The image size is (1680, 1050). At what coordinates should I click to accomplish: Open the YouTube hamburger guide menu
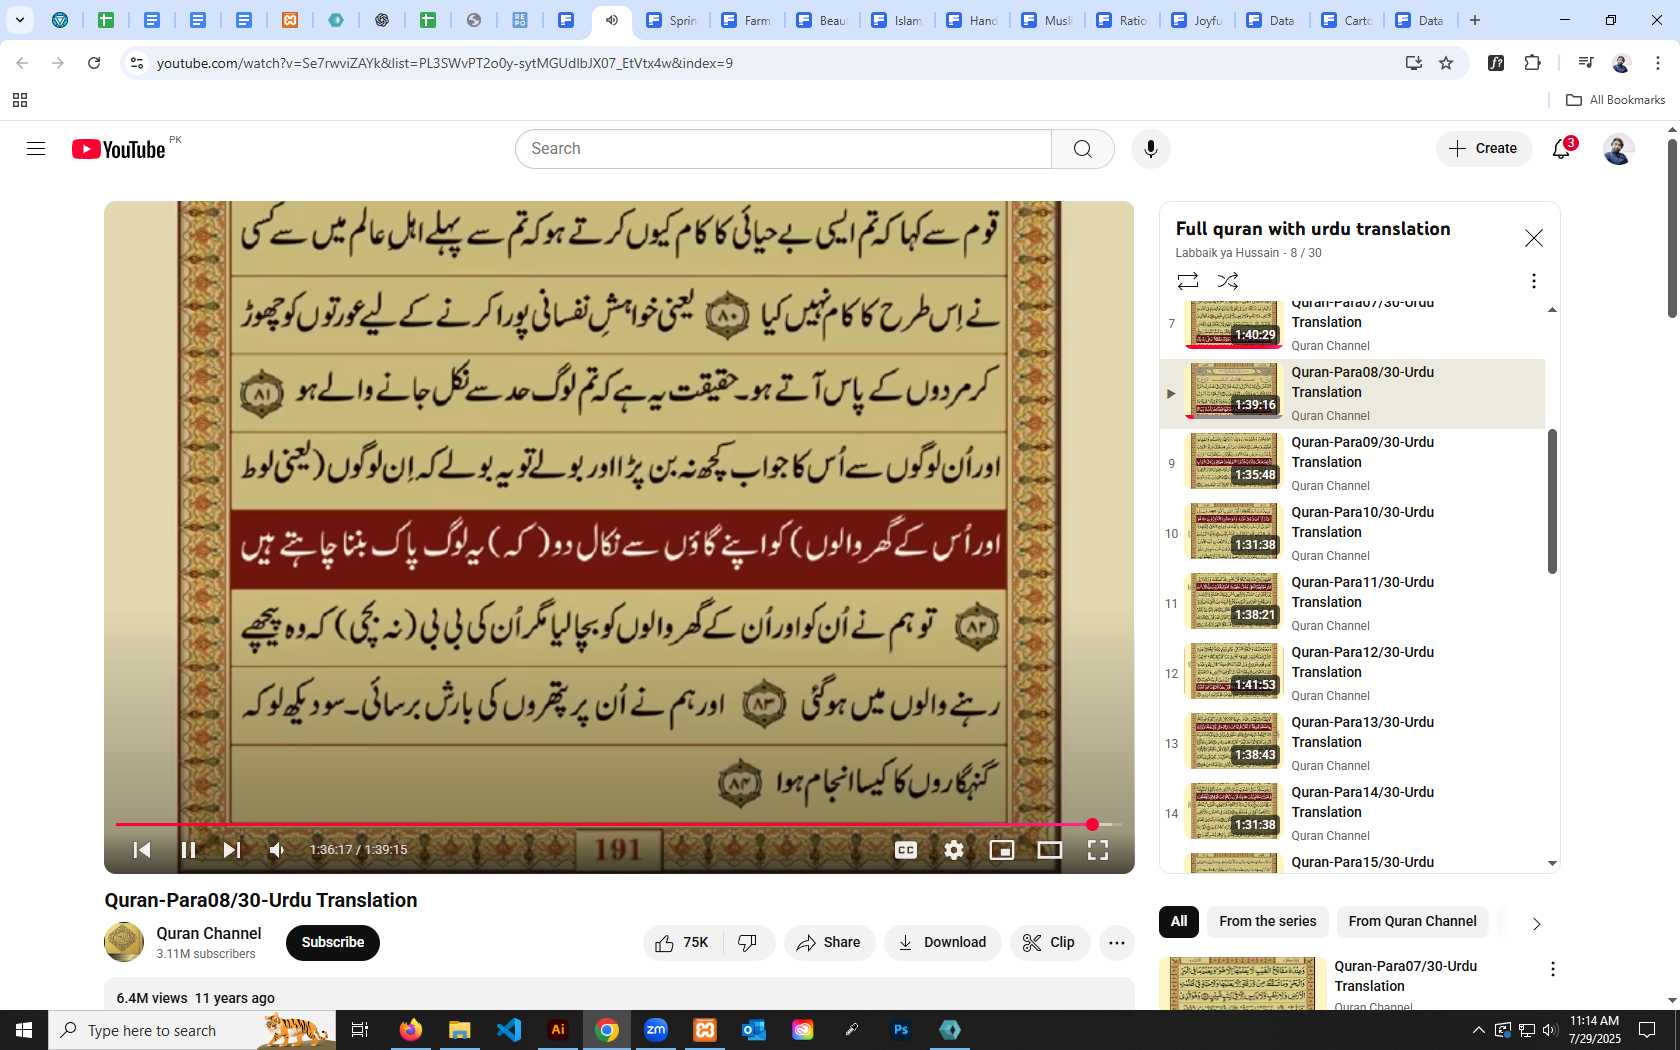pyautogui.click(x=36, y=149)
